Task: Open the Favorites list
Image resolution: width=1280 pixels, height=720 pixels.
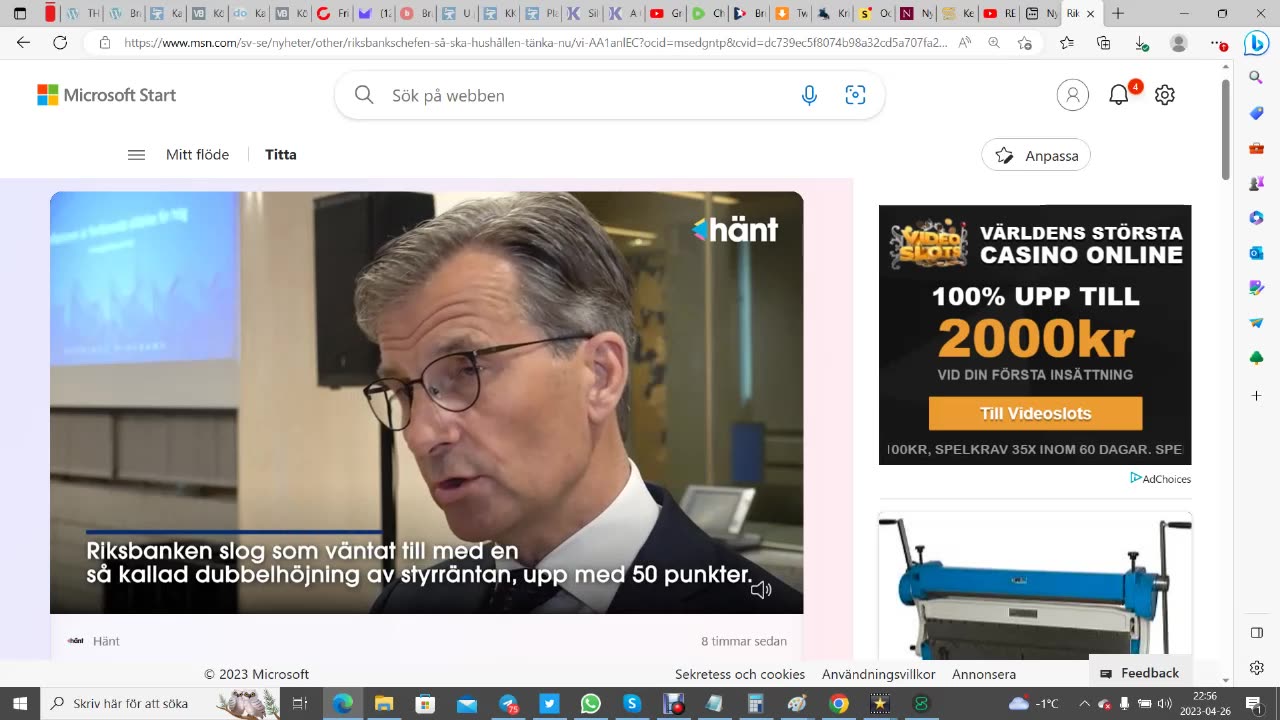Action: click(1067, 43)
